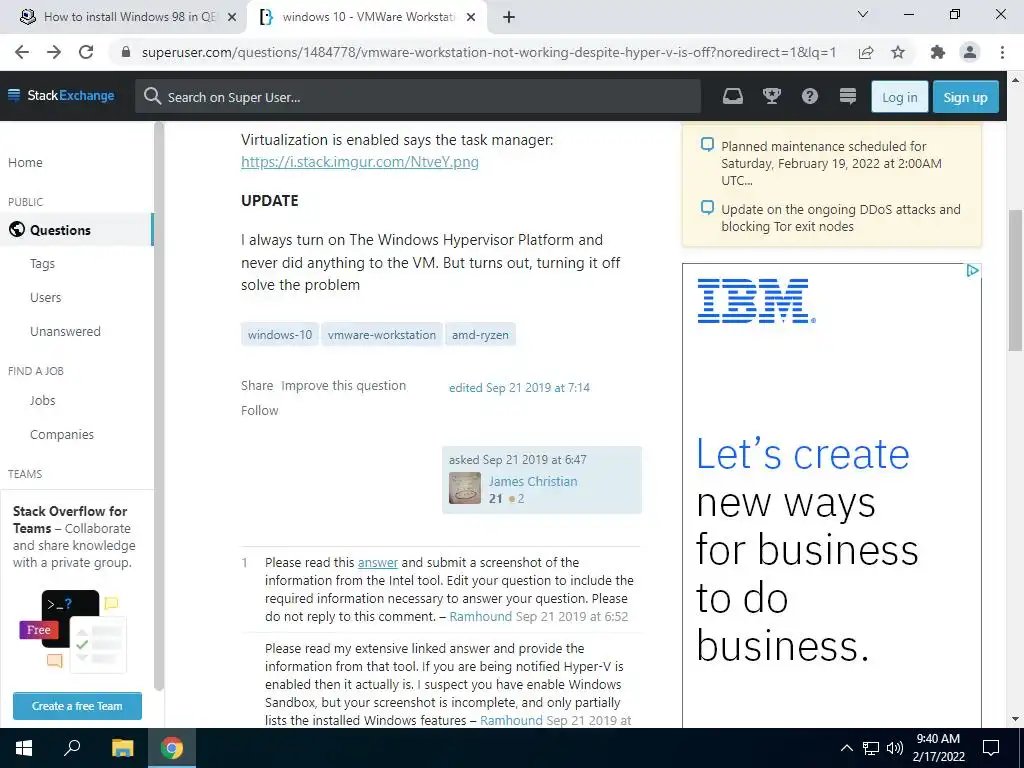Click the IBM advertisement logo
This screenshot has width=1024, height=768.
pos(756,300)
